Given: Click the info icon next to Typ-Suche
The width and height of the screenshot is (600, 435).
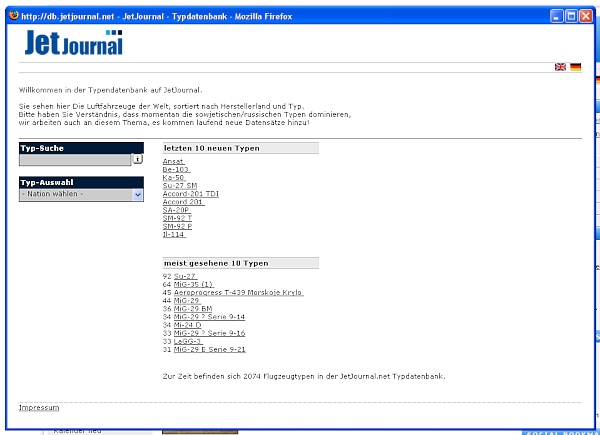Looking at the screenshot, I should [x=138, y=159].
